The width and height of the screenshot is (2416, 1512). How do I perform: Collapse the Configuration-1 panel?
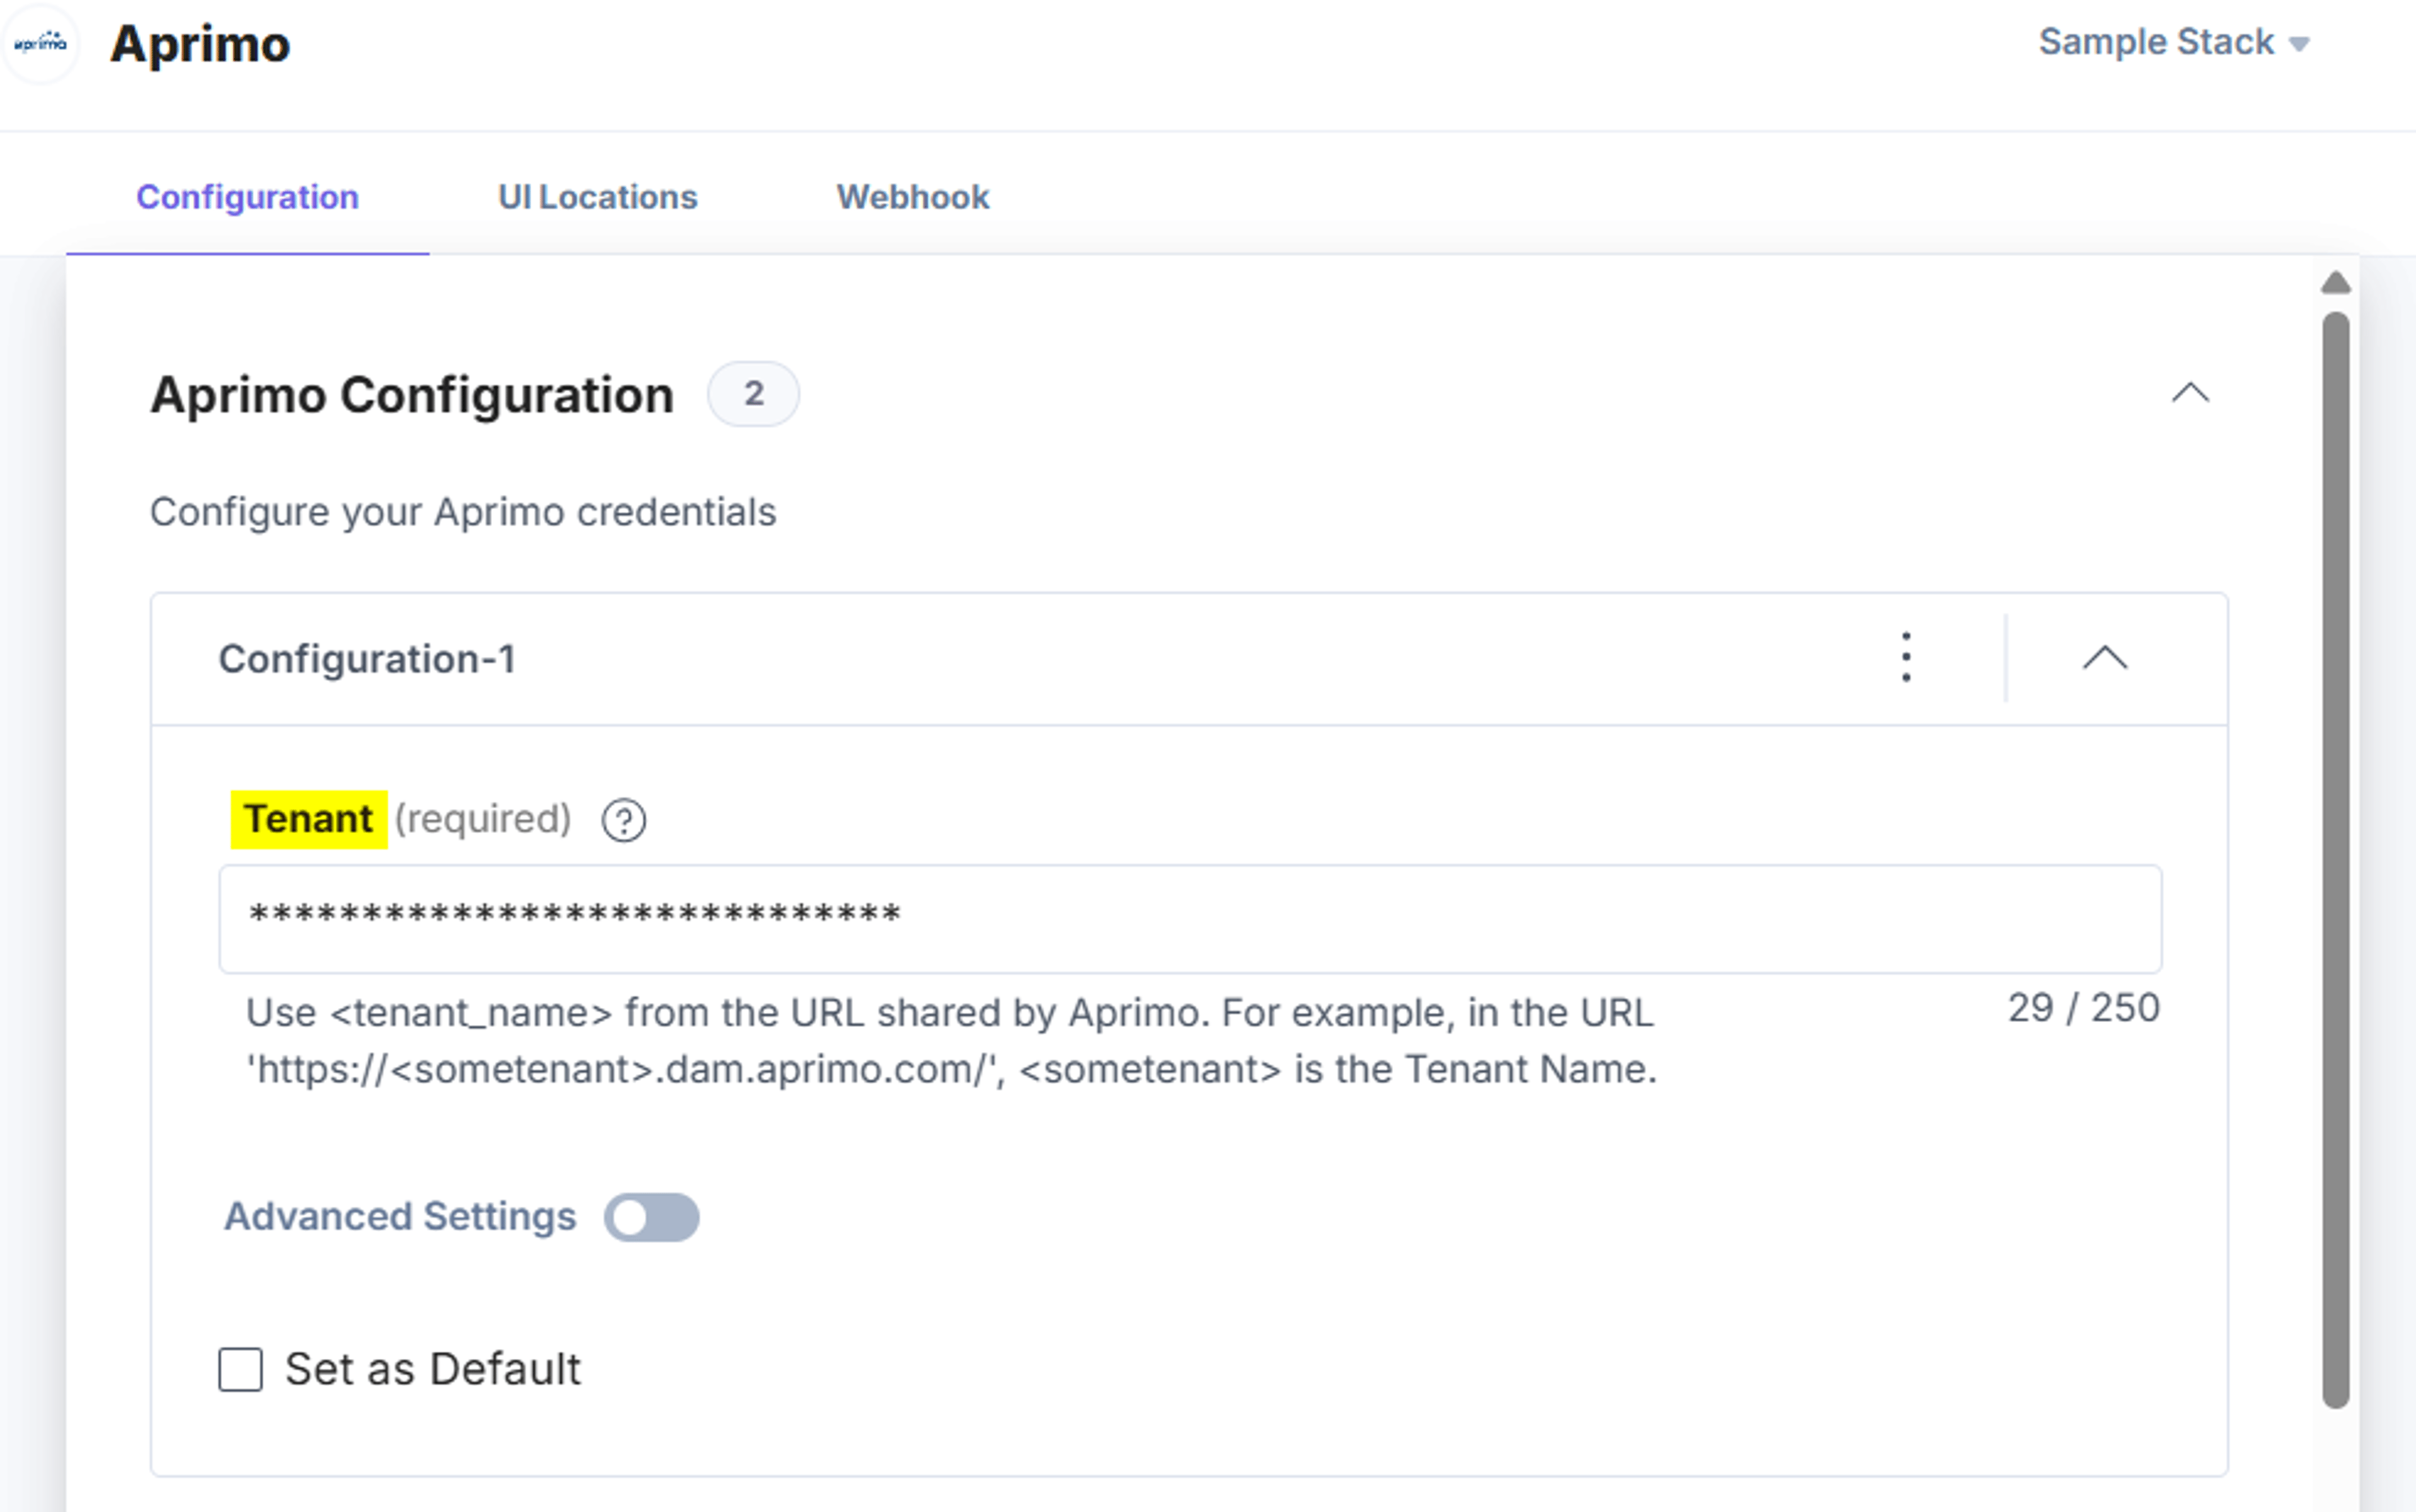2104,658
